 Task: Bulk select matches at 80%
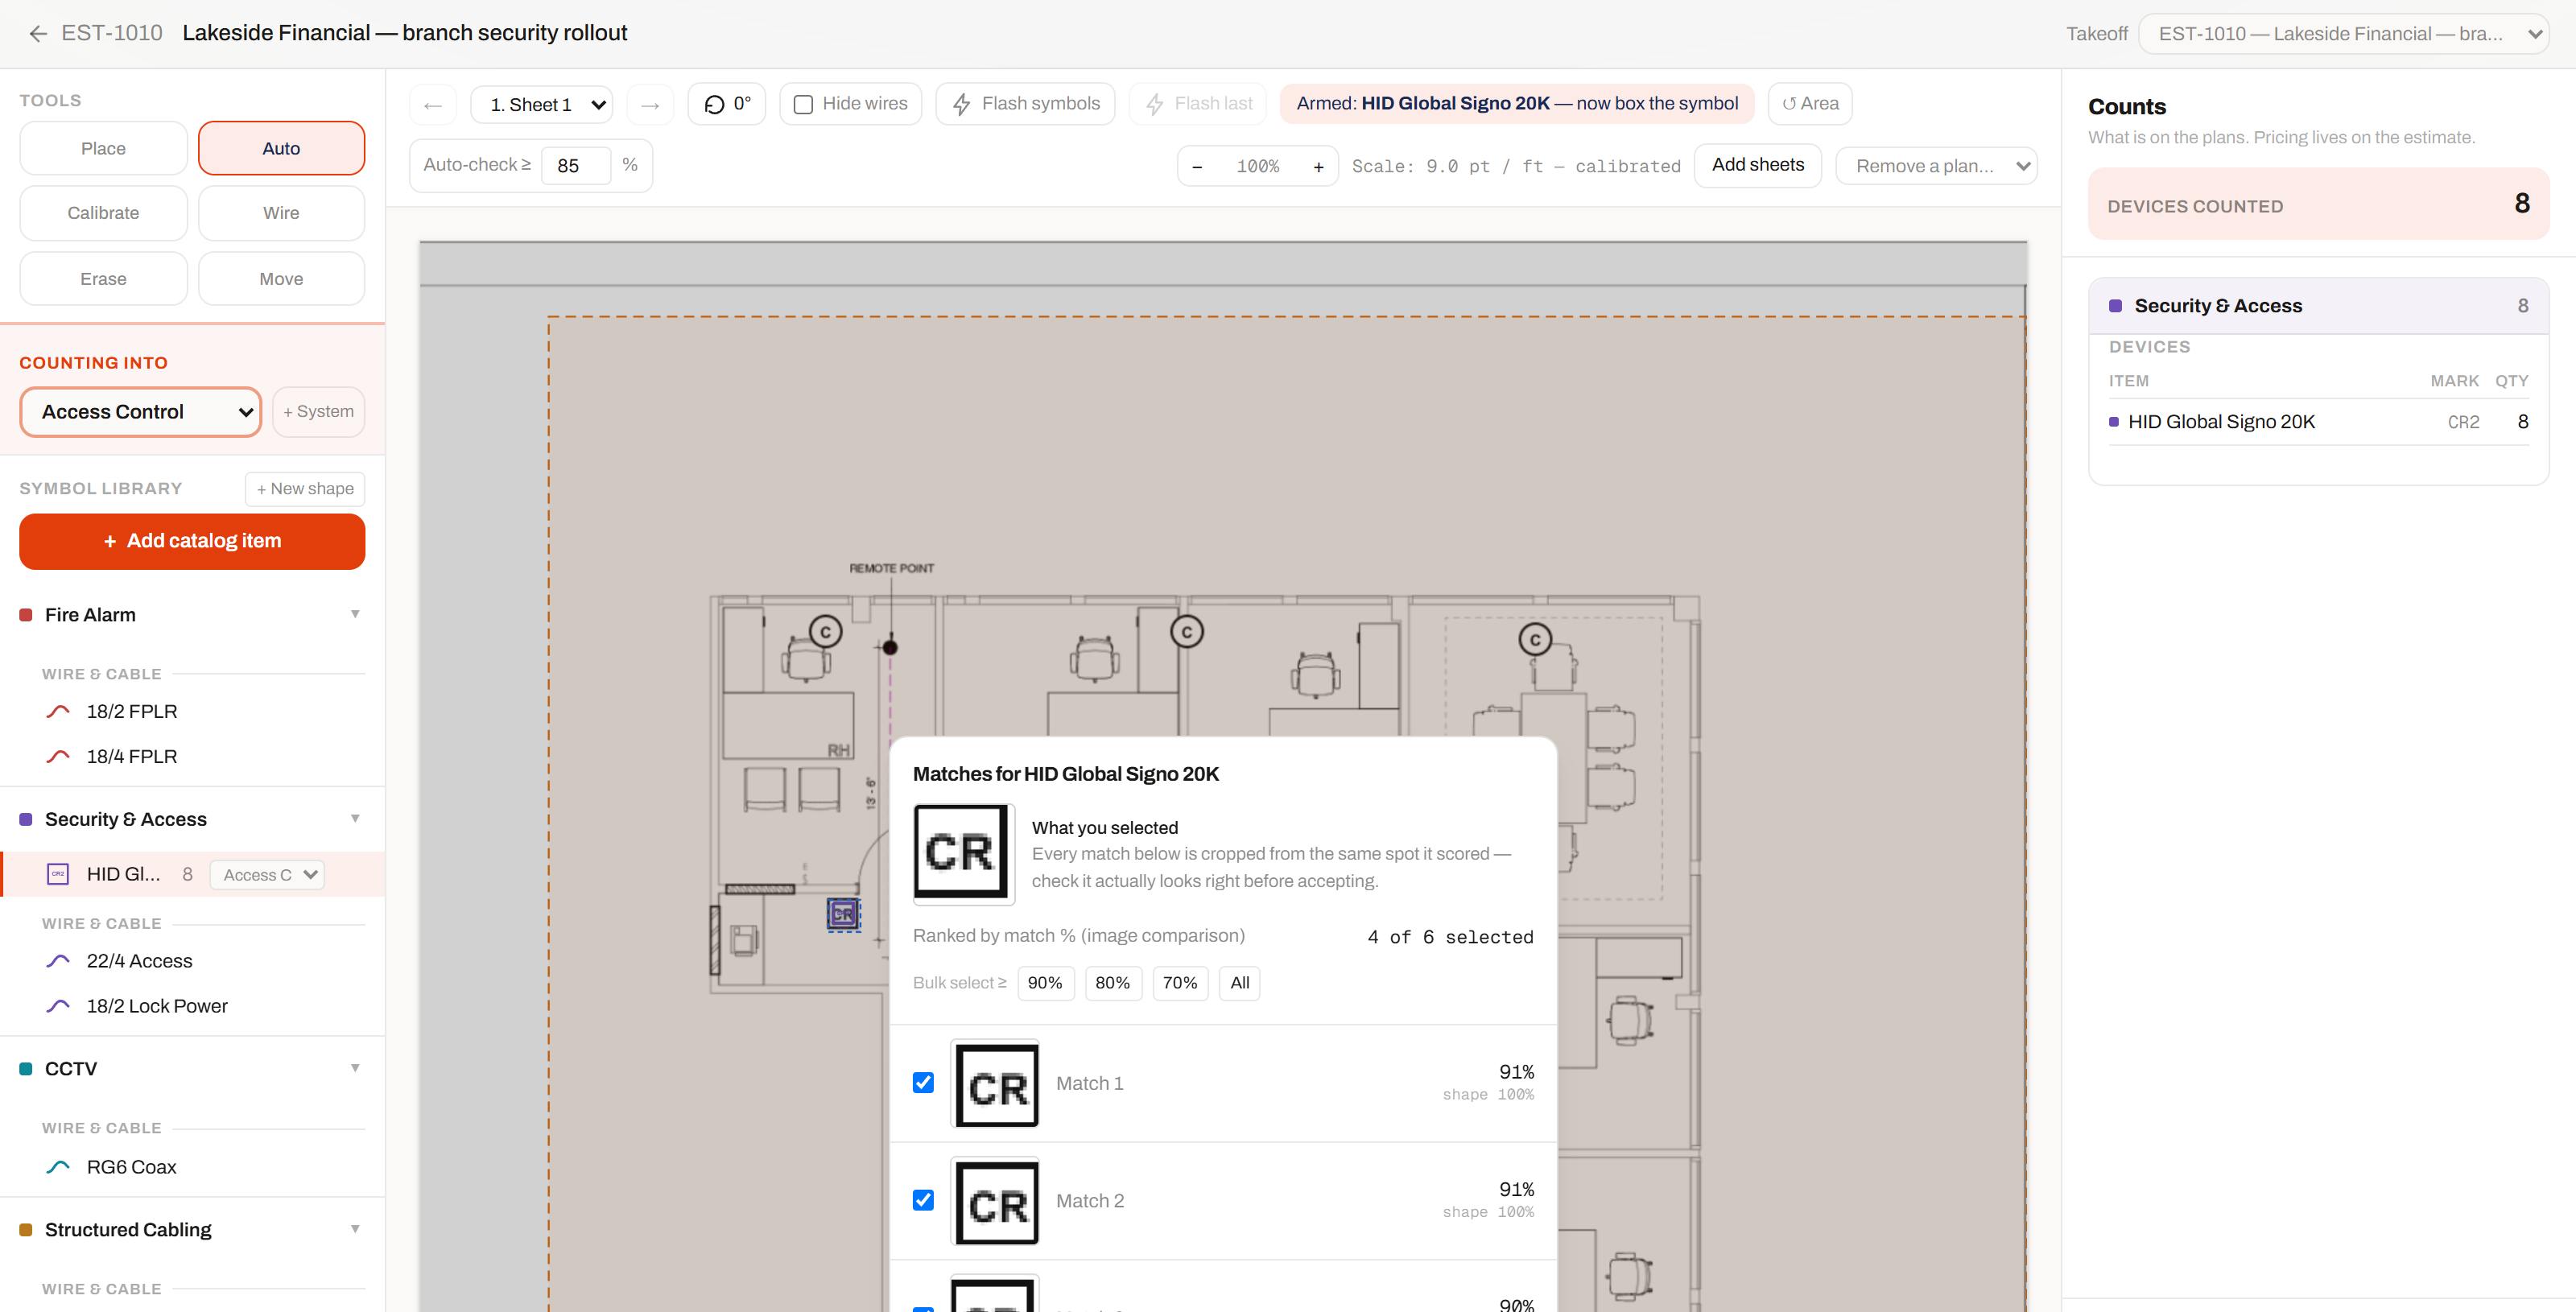1112,983
